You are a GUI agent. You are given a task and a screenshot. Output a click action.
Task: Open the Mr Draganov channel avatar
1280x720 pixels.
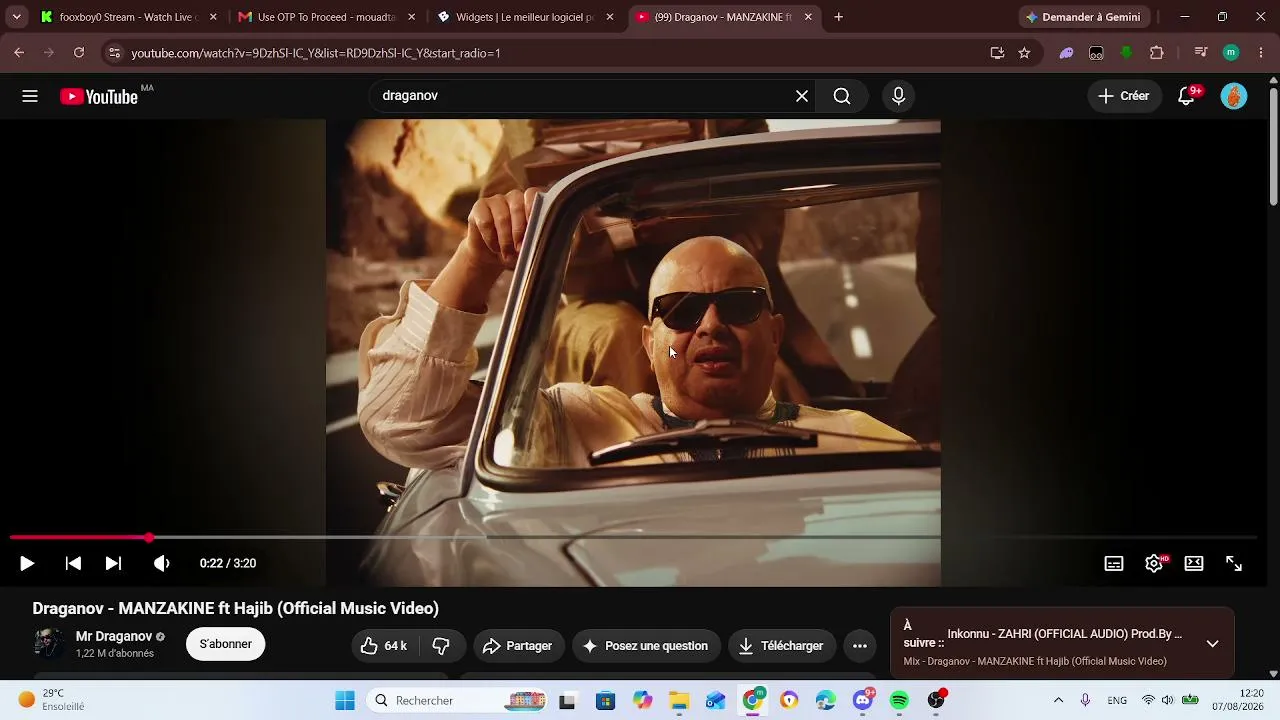49,644
